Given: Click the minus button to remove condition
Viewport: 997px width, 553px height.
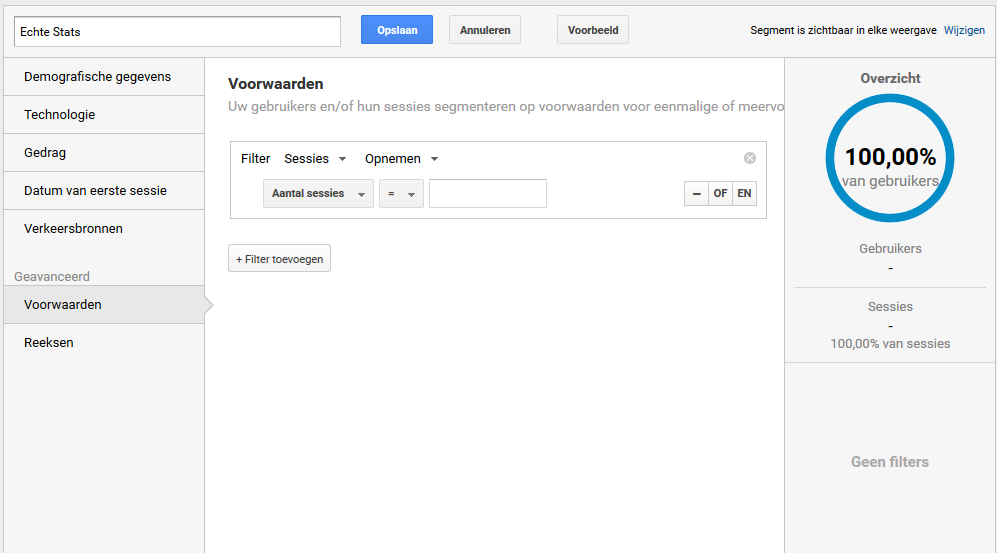Looking at the screenshot, I should (x=696, y=193).
